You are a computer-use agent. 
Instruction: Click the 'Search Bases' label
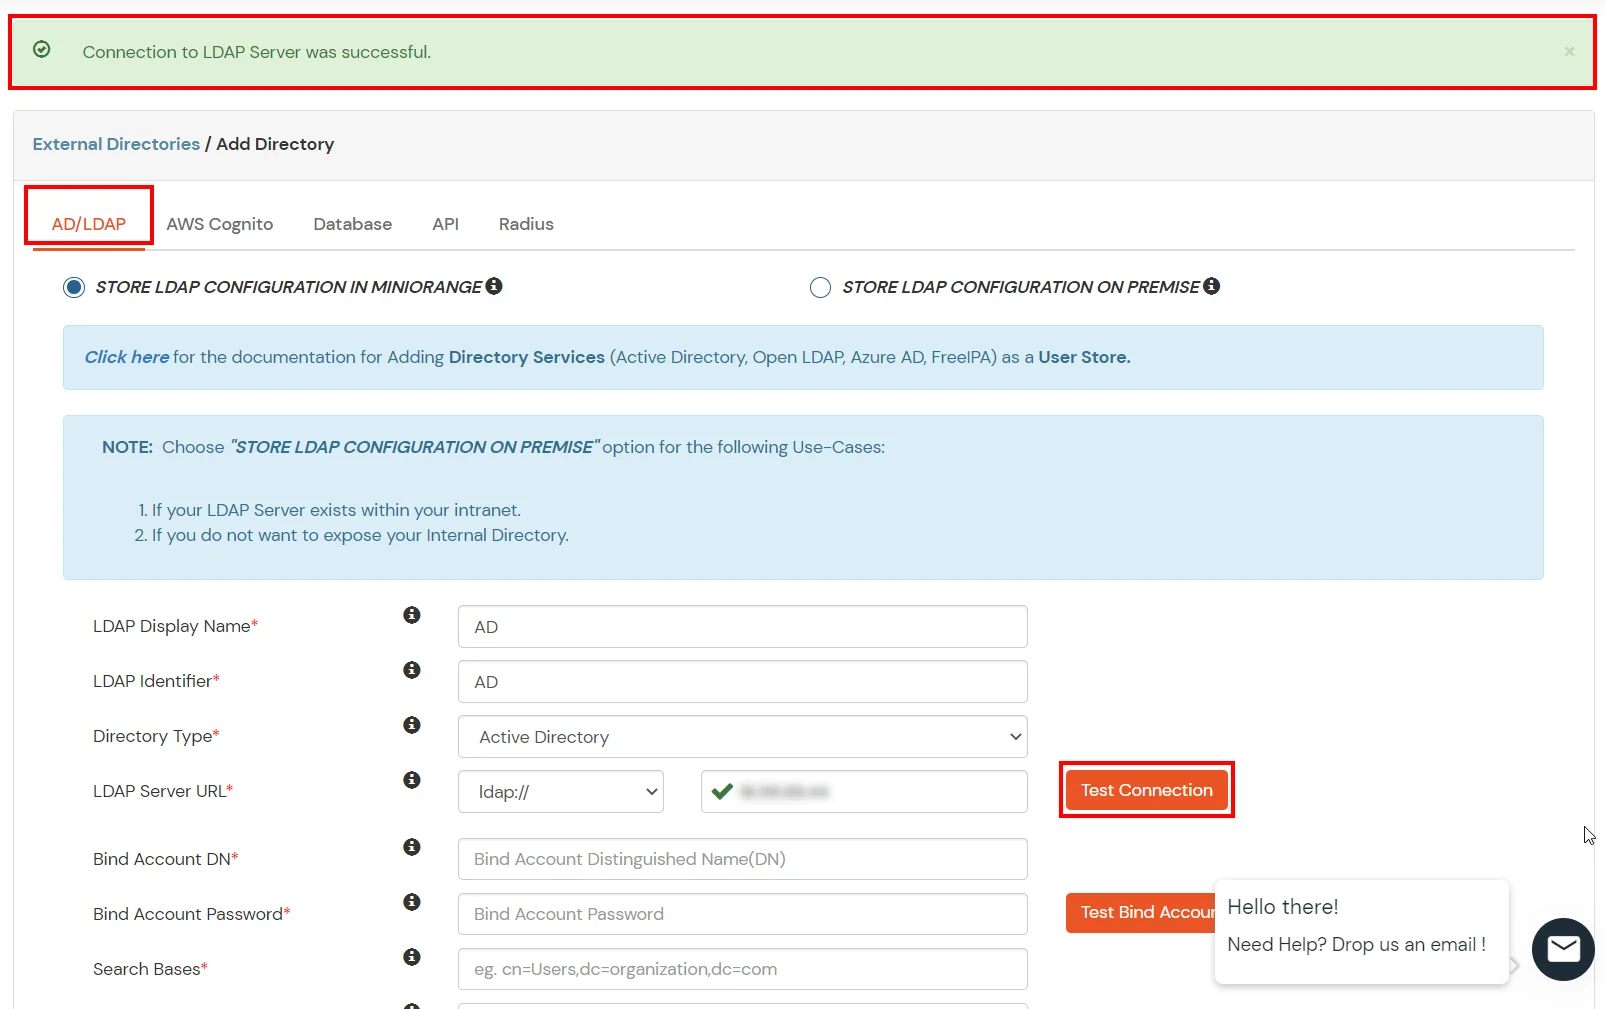coord(150,969)
